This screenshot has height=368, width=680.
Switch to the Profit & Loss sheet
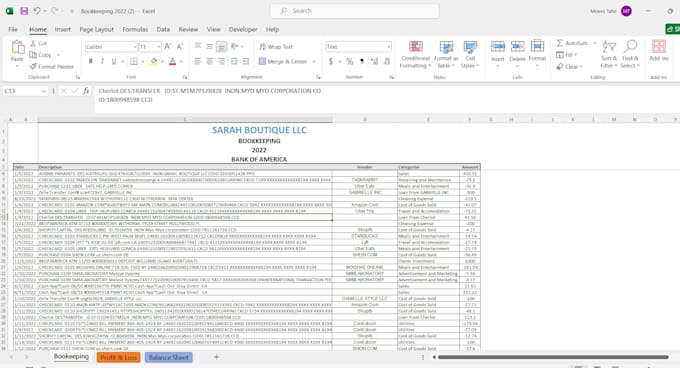118,357
